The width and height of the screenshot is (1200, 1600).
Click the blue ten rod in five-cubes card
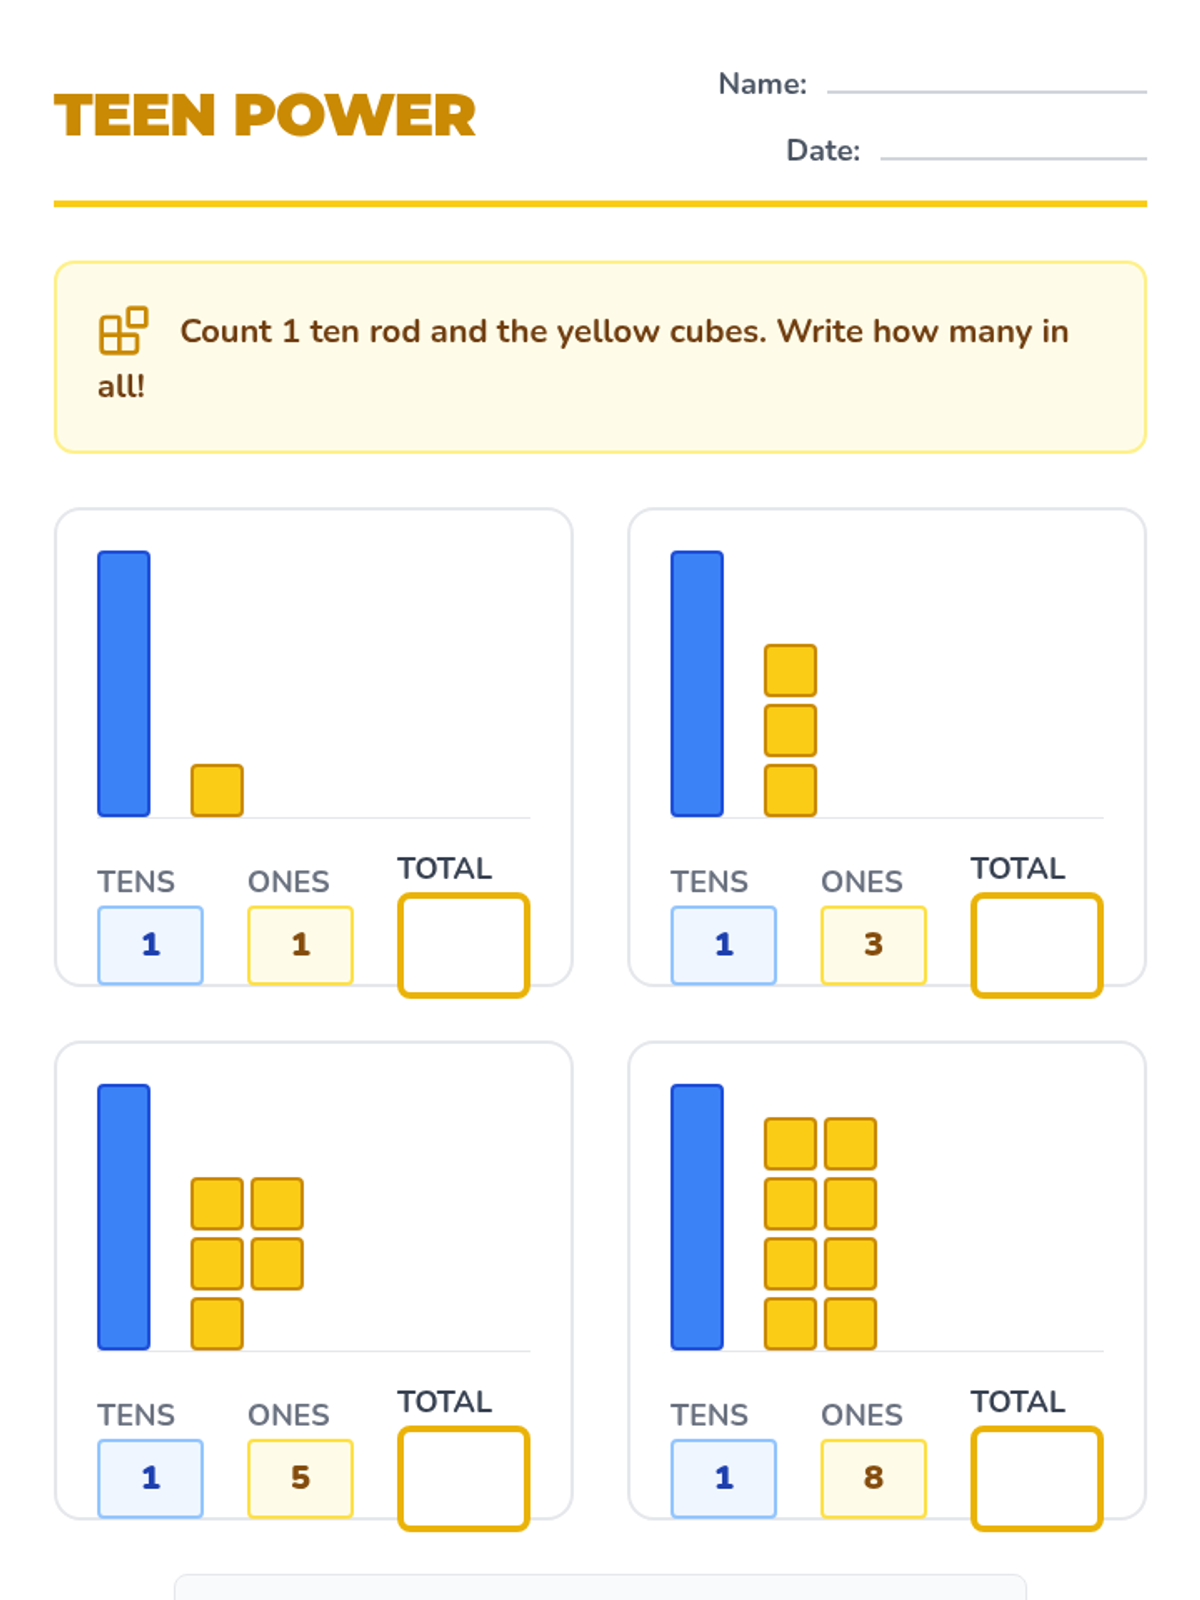[x=124, y=1216]
